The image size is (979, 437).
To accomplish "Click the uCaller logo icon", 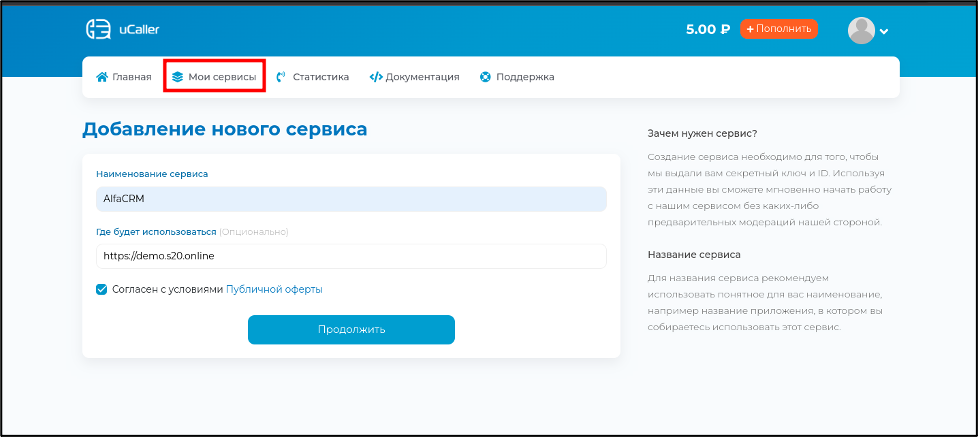I will 99,29.
